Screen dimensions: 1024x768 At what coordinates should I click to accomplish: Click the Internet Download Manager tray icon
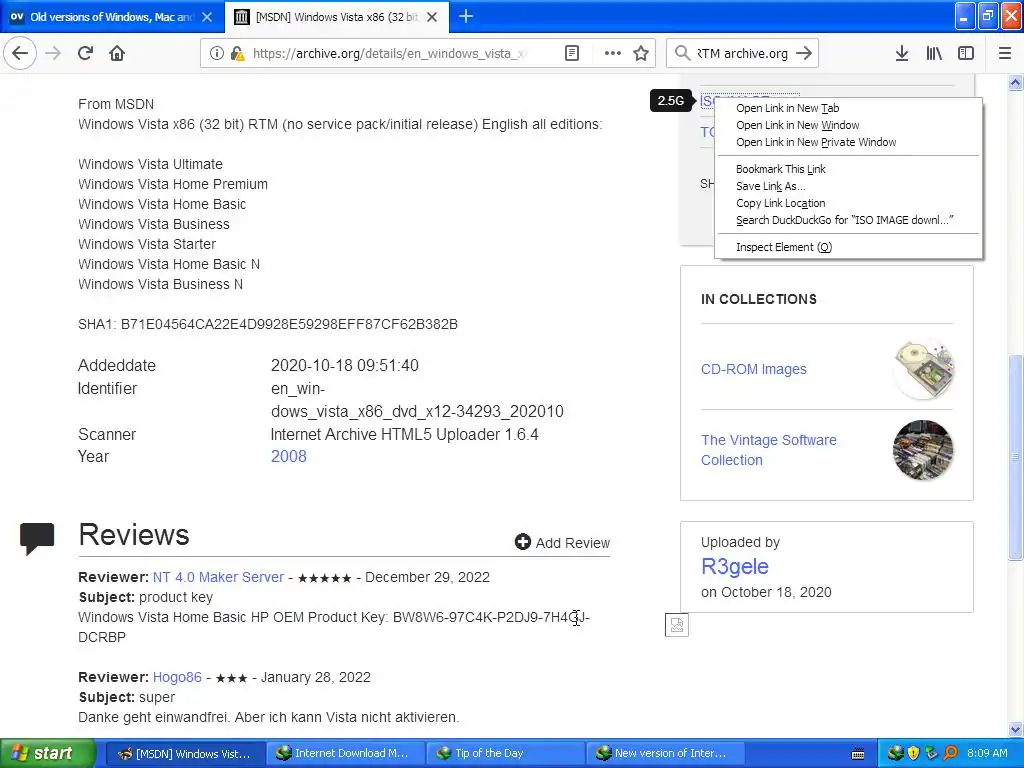[895, 753]
